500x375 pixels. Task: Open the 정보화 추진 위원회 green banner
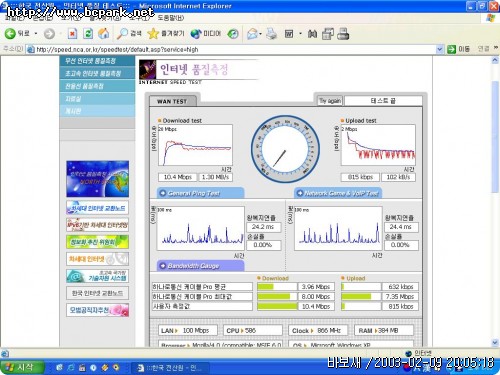click(x=97, y=242)
